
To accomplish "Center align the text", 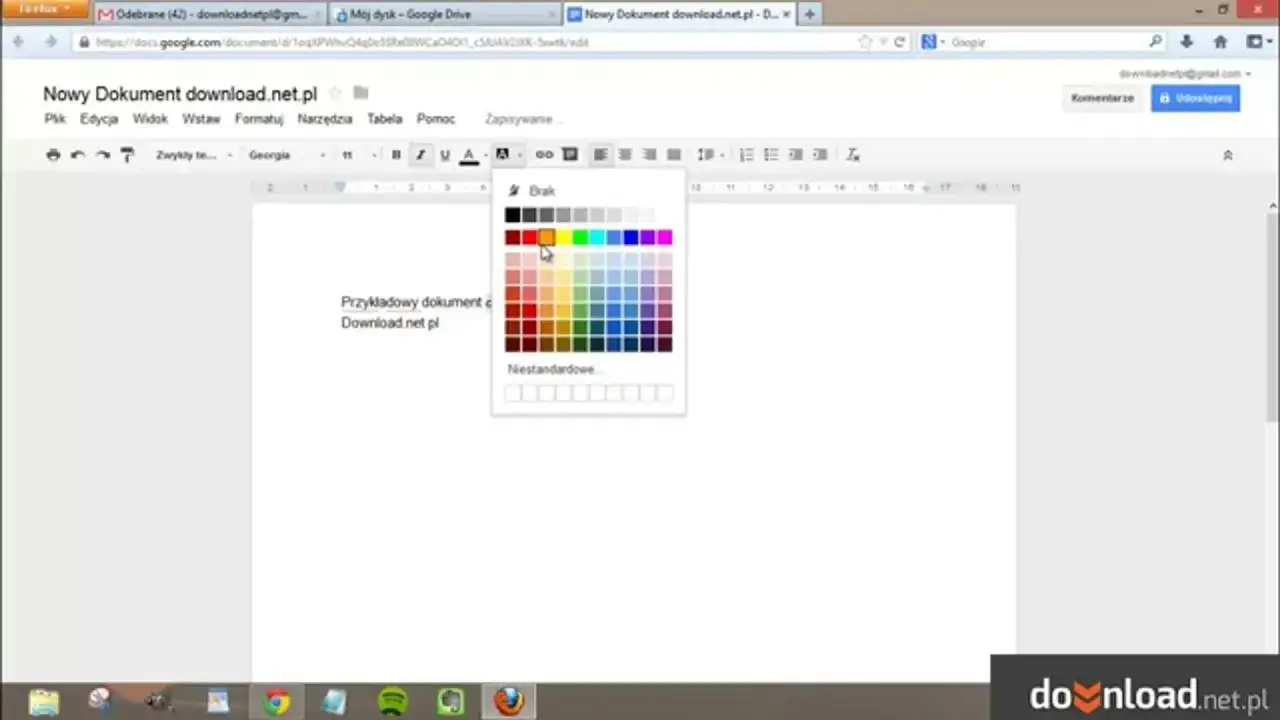I will click(x=625, y=155).
